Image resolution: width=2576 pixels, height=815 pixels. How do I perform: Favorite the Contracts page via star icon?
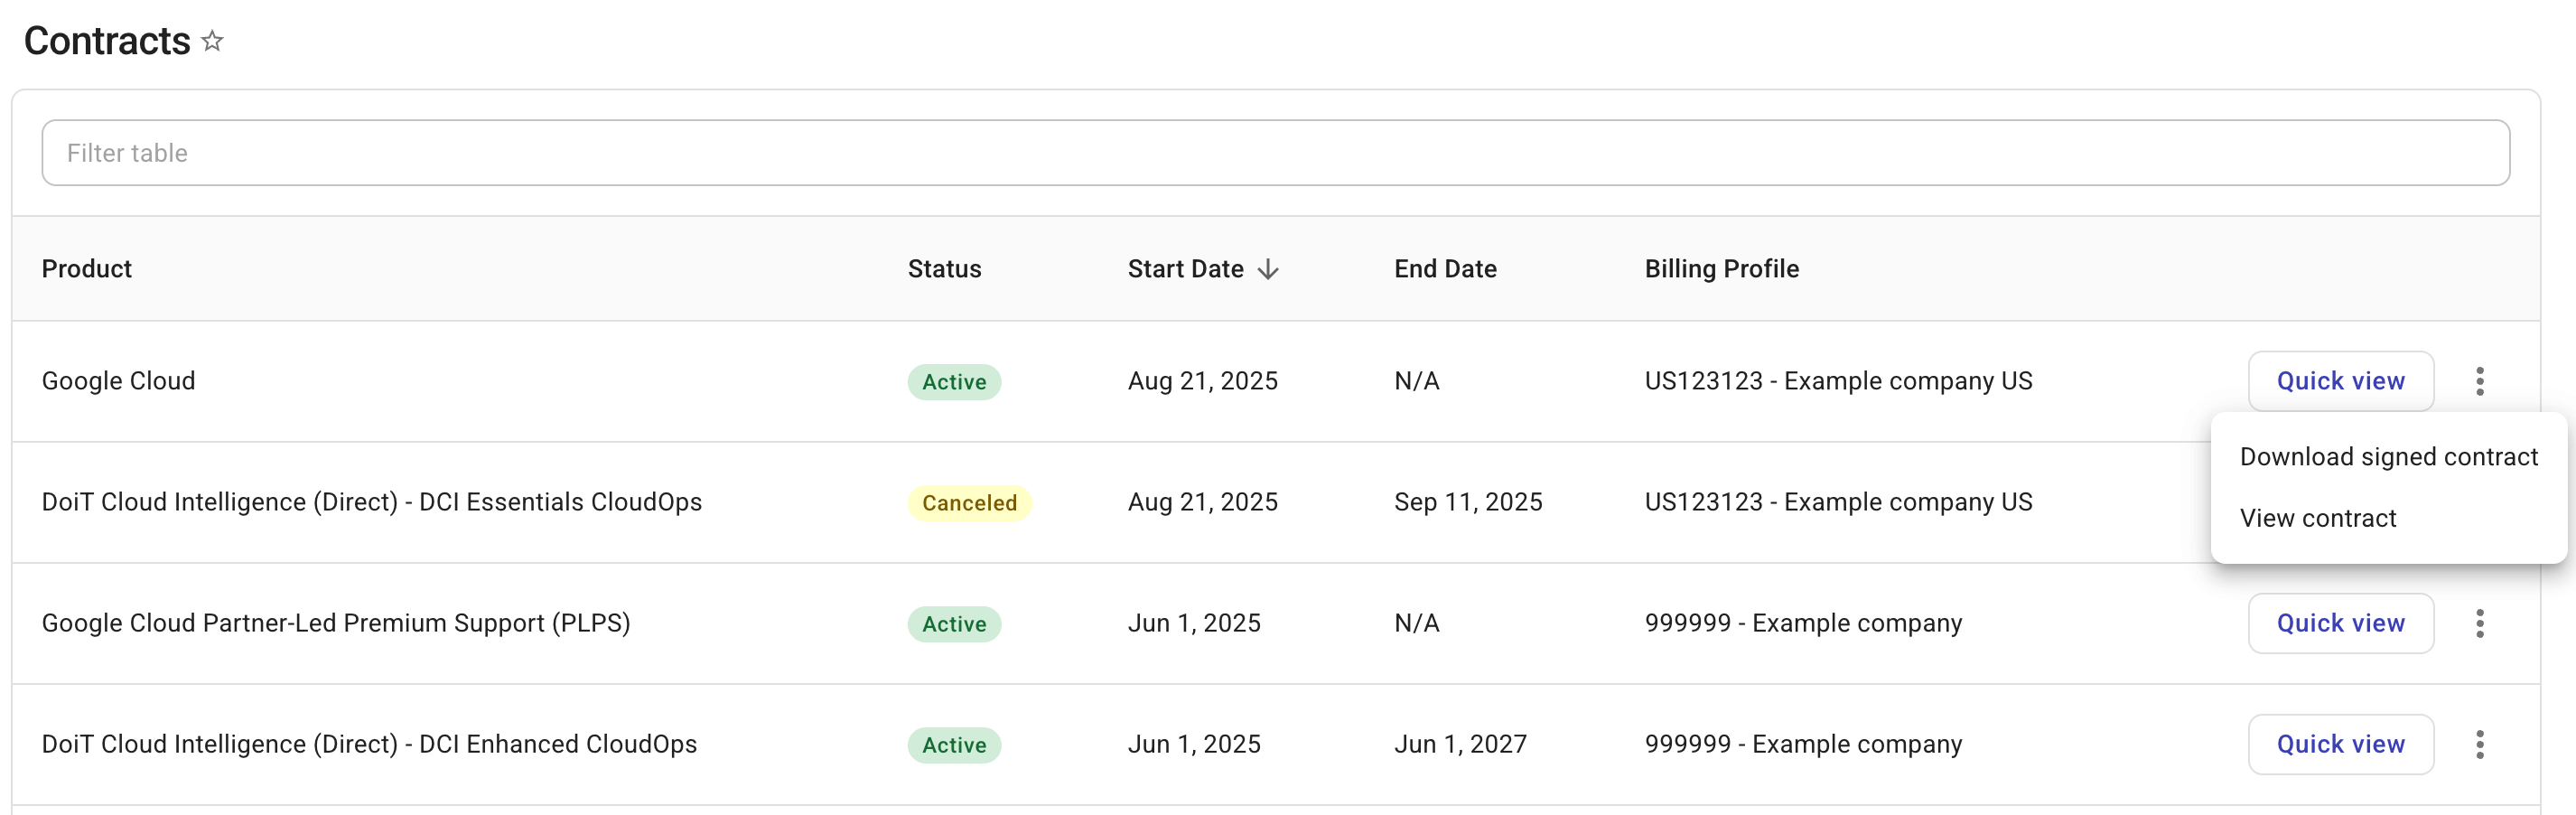(211, 41)
